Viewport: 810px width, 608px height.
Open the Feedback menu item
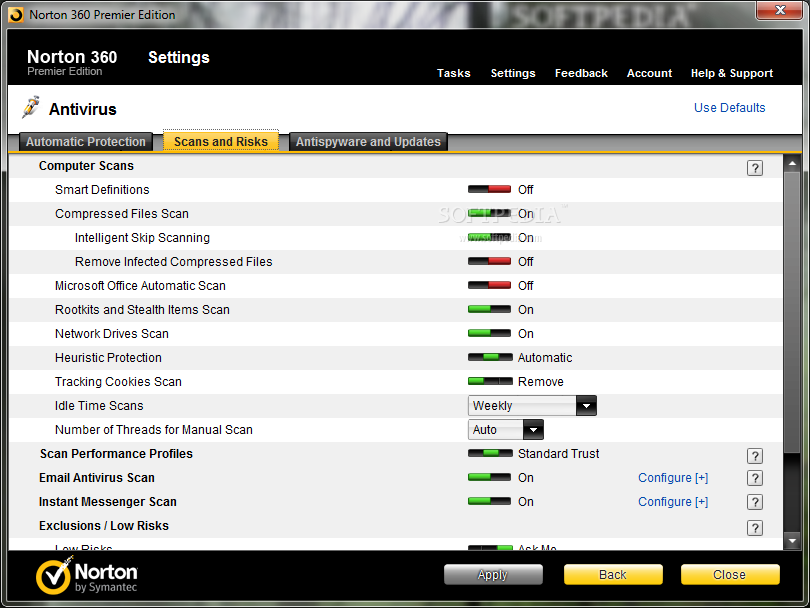[x=581, y=73]
